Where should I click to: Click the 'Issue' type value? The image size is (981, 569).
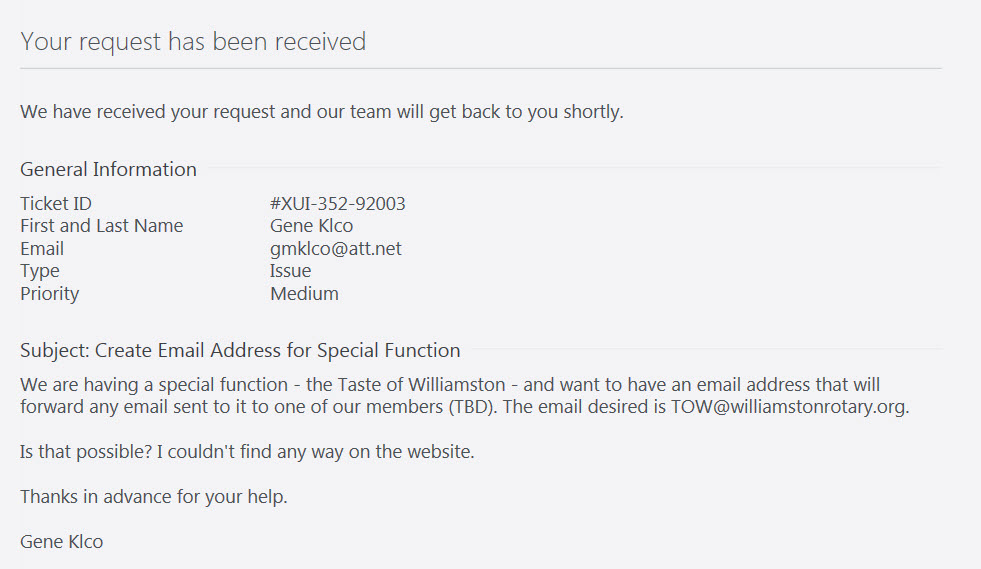290,271
